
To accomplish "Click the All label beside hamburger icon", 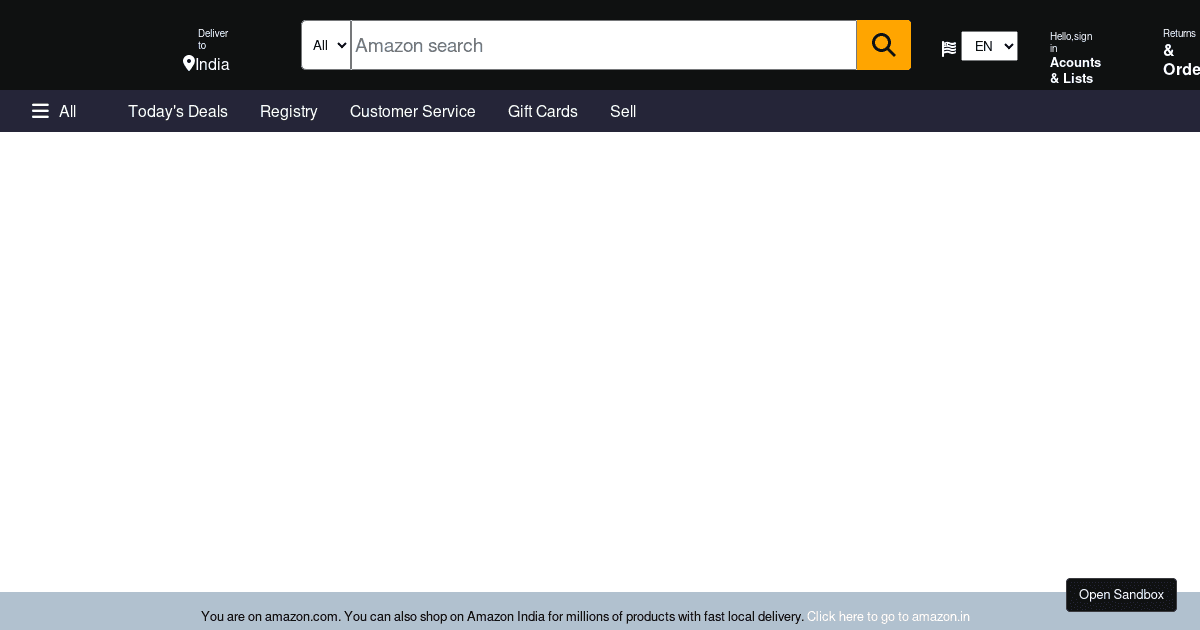I will (x=67, y=111).
